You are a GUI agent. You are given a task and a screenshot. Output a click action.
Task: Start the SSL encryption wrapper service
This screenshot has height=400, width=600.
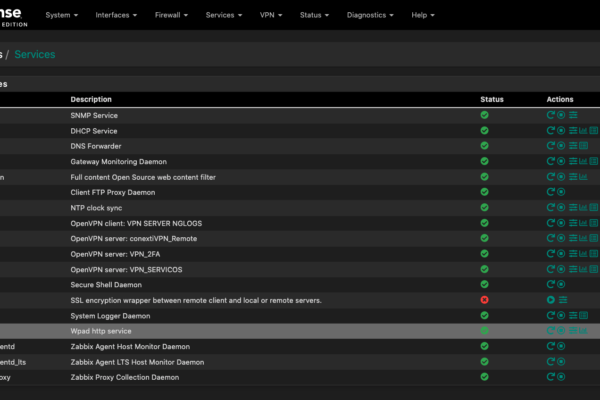[550, 300]
